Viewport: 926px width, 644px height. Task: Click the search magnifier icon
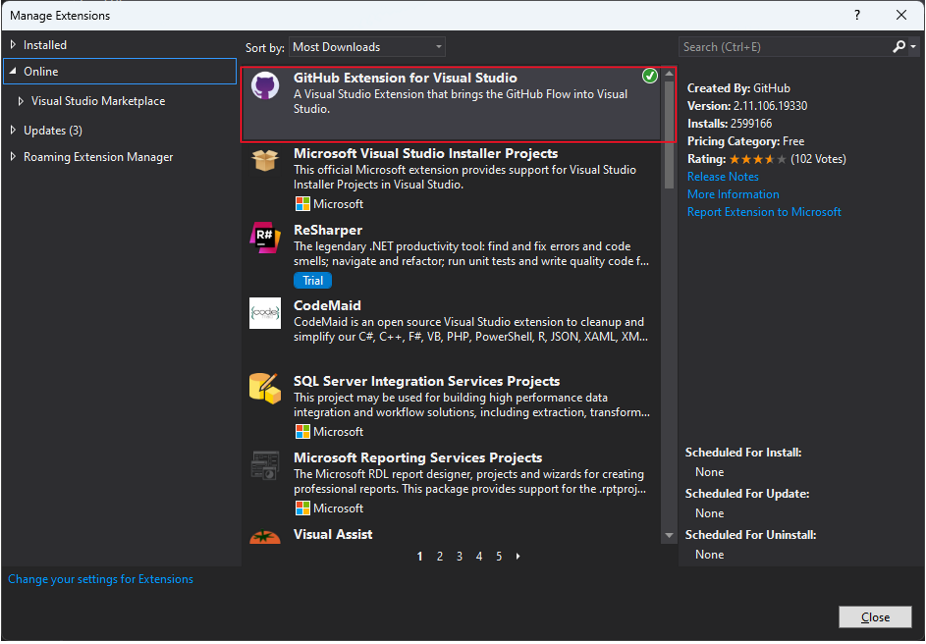click(898, 45)
